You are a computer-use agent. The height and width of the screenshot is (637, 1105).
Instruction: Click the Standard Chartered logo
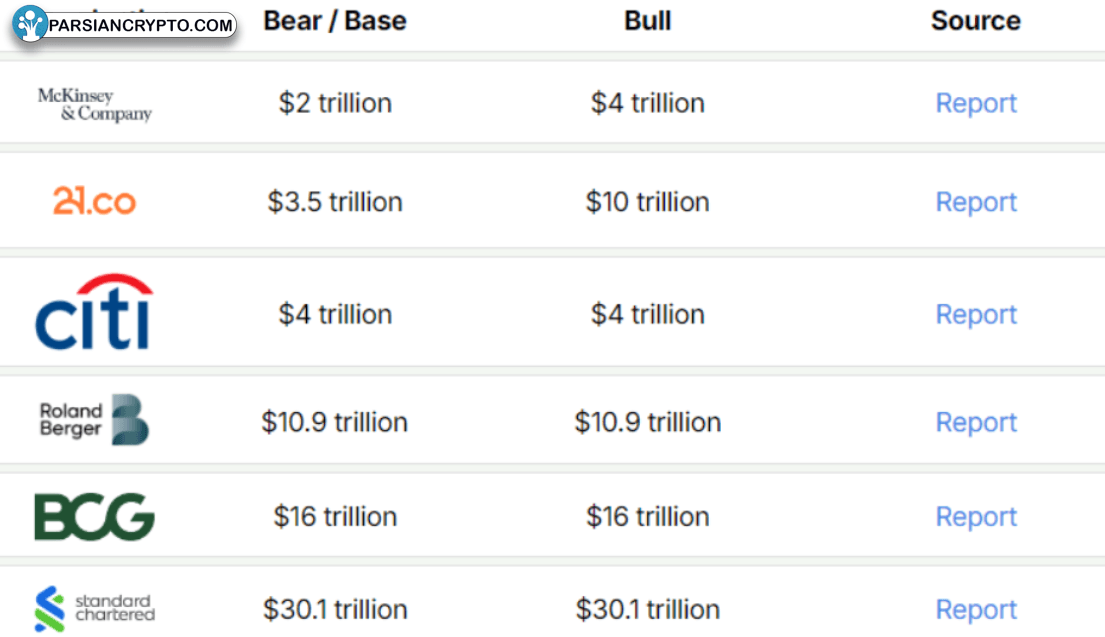[x=94, y=608]
